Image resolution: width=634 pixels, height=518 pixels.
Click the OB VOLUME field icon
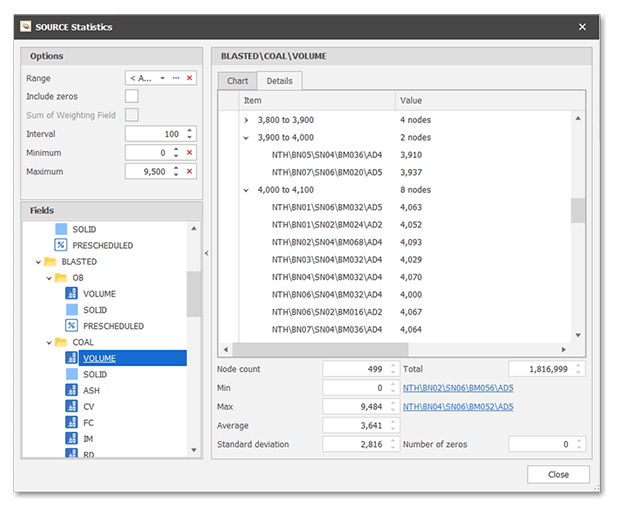(x=72, y=294)
